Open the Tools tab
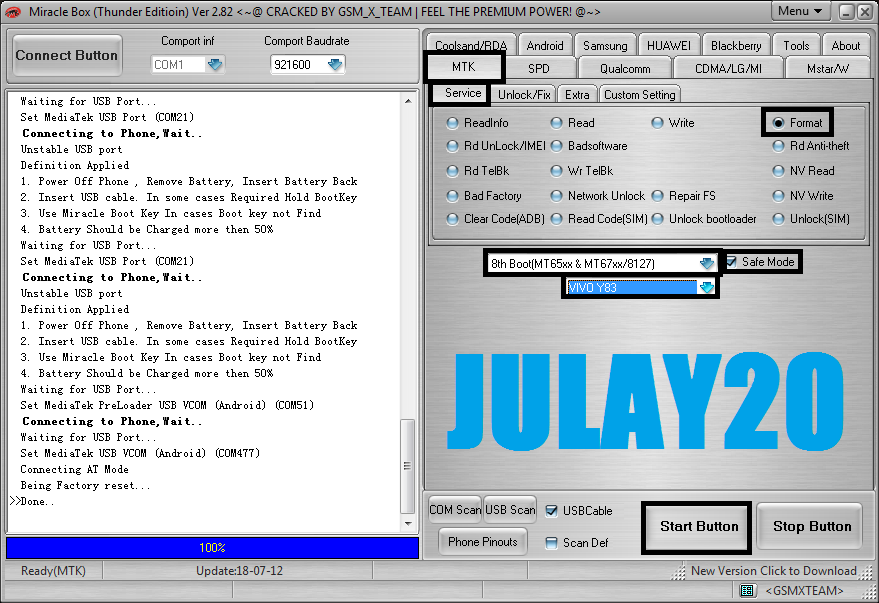Image resolution: width=879 pixels, height=603 pixels. (796, 45)
